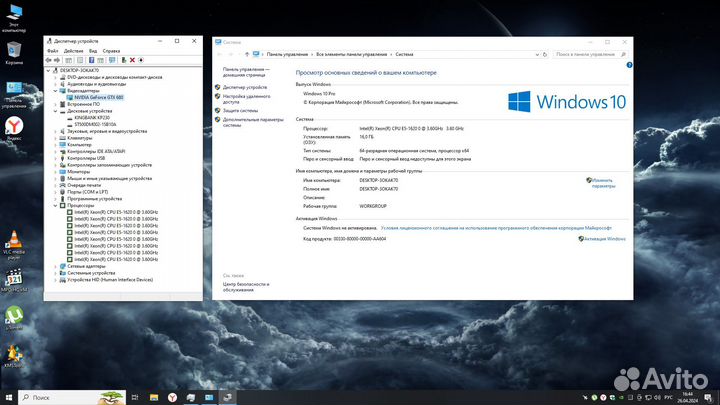Viewport: 720px width, 405px height.
Task: Click the clock showing 26.04.2024
Action: [x=687, y=398]
